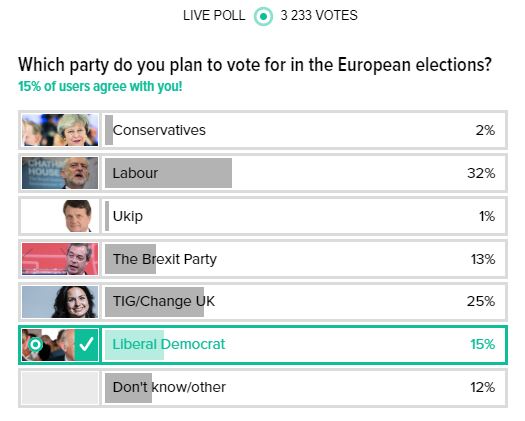Click the poll question heading
The image size is (525, 421).
[x=255, y=65]
